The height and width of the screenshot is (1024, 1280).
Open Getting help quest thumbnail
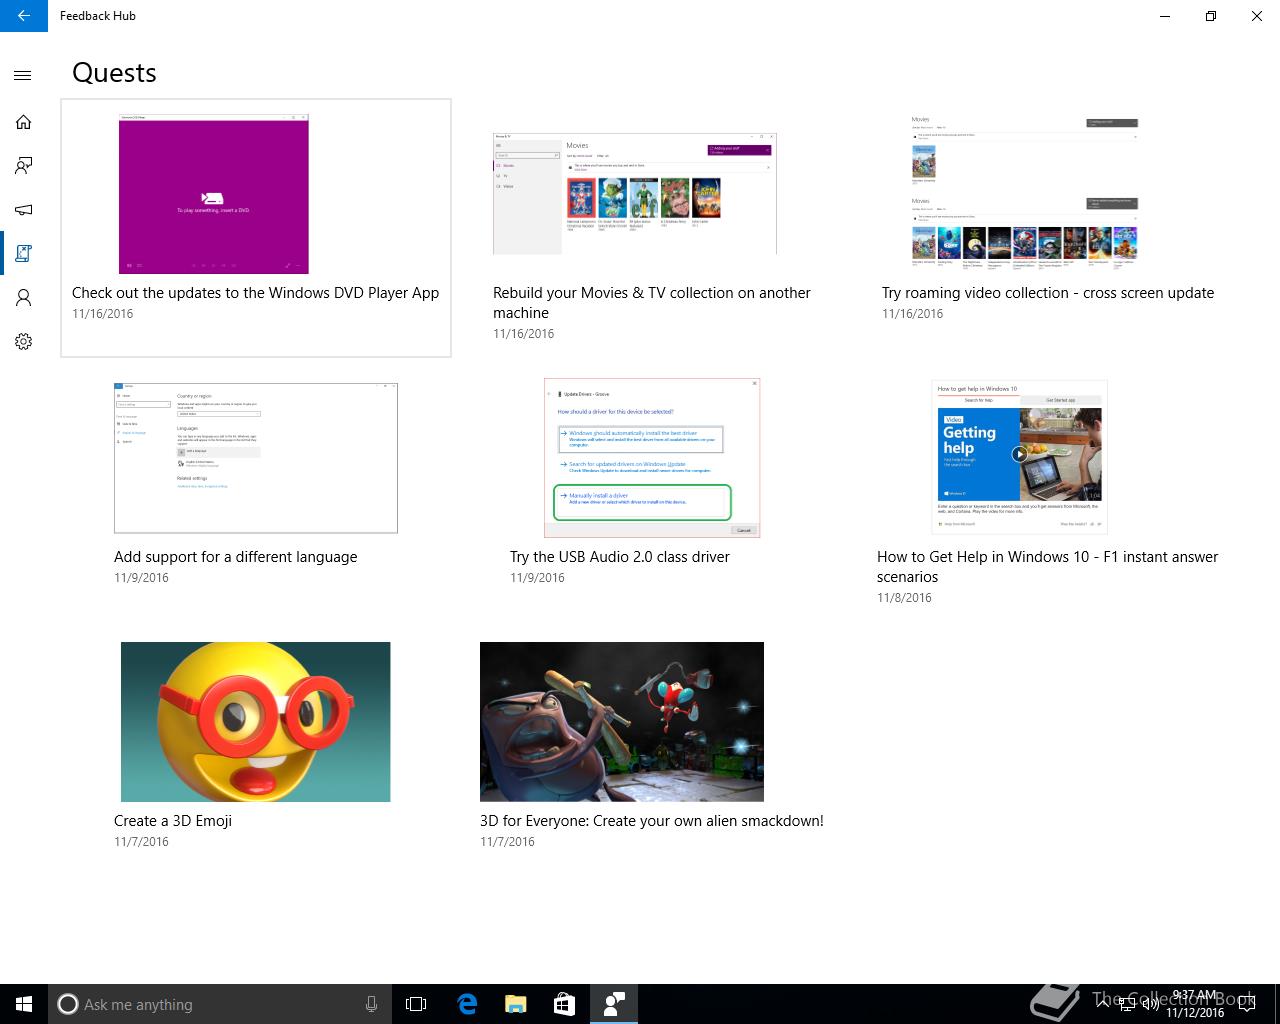click(1019, 458)
